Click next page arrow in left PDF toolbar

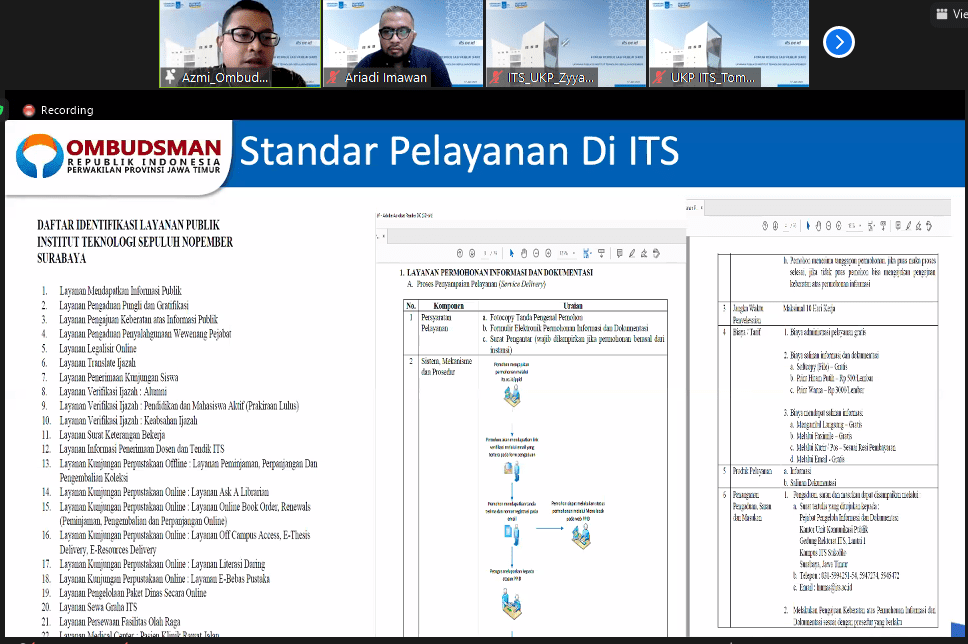tap(472, 253)
